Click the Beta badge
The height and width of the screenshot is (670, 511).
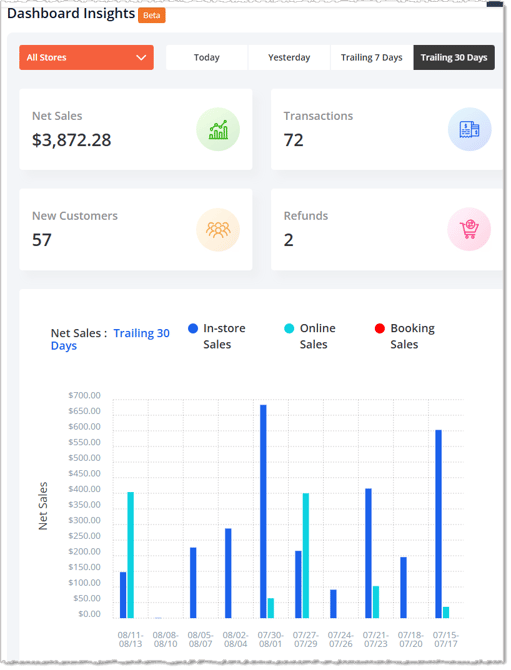152,15
